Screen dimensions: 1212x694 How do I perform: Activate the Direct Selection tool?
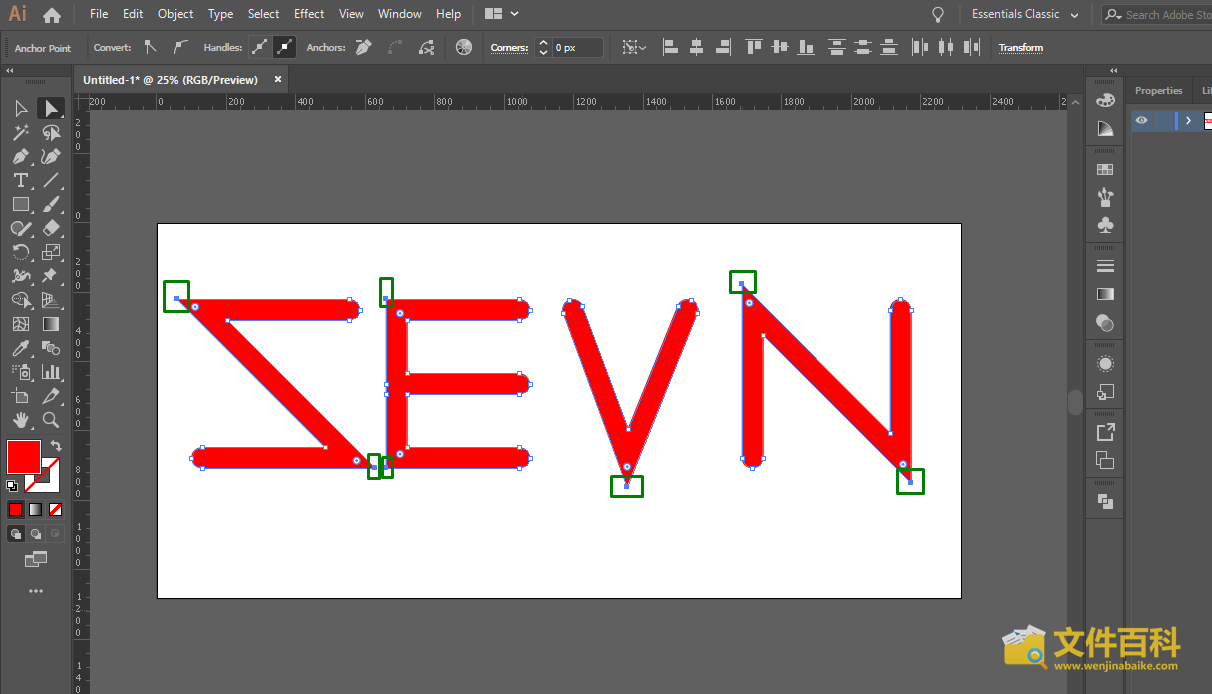coord(51,108)
